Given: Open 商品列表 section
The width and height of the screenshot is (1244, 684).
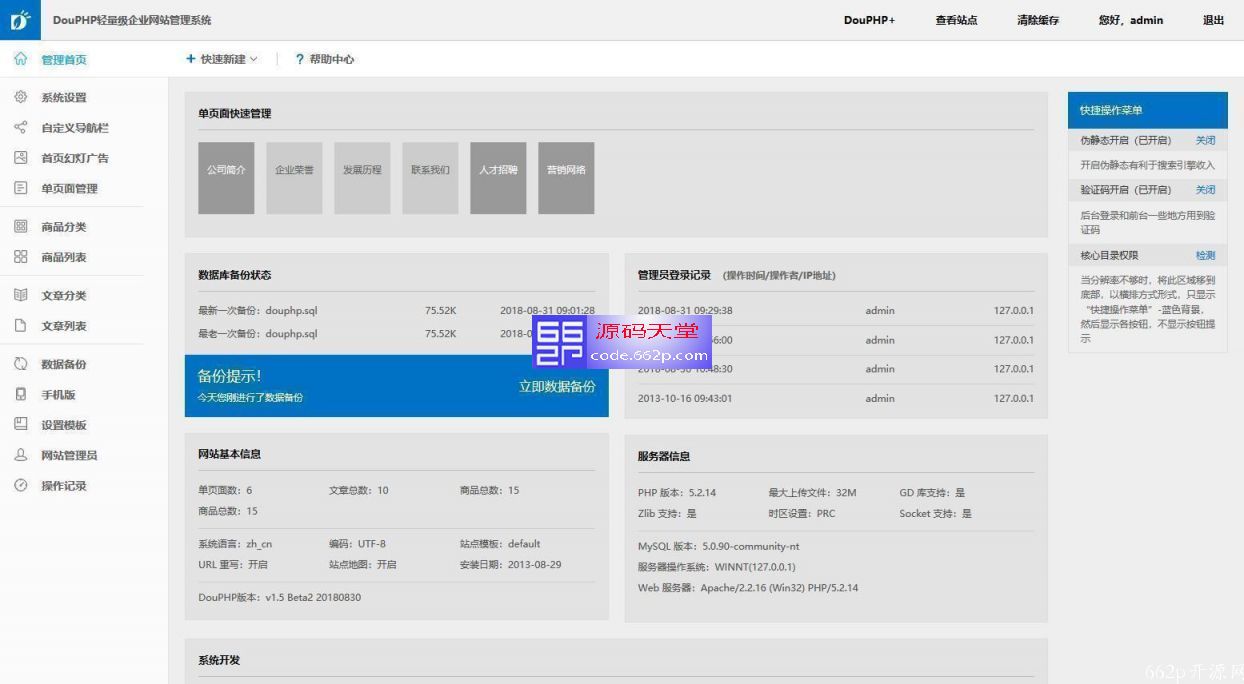Looking at the screenshot, I should coord(64,257).
